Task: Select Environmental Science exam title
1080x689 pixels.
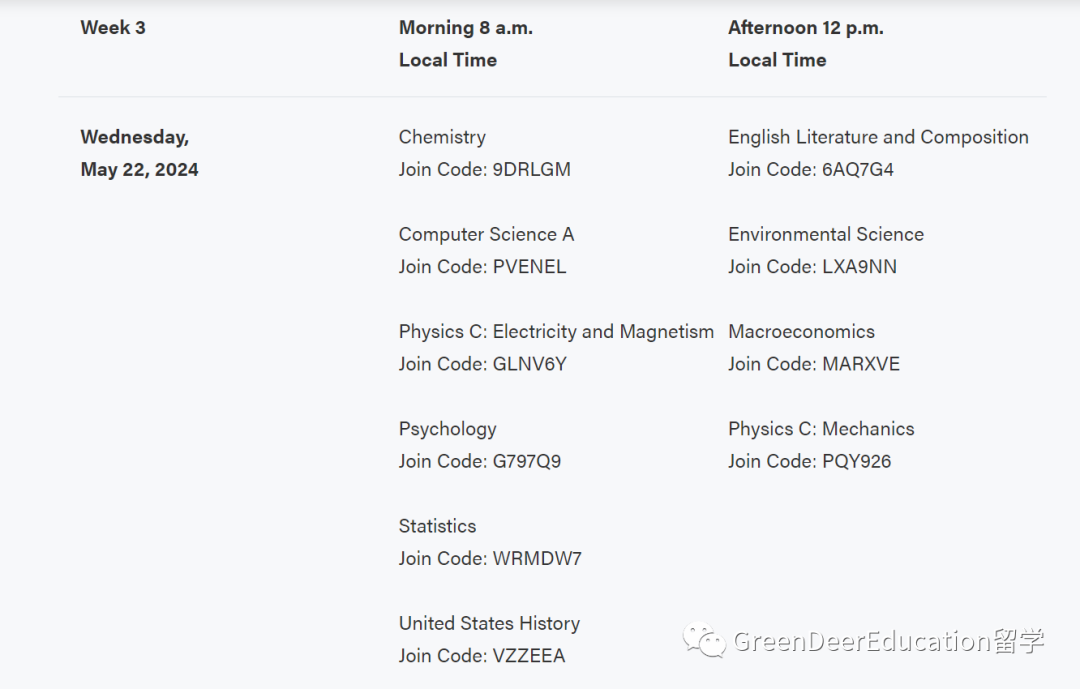Action: (826, 234)
